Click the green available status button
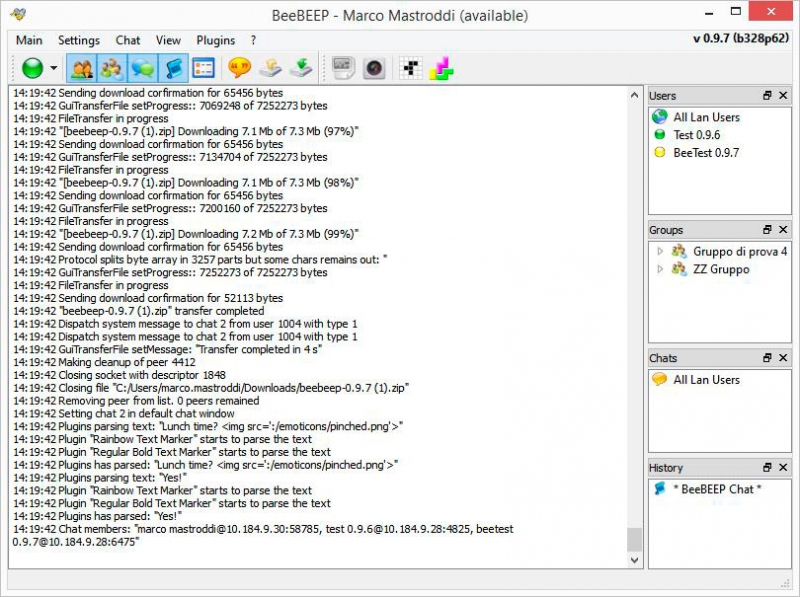 coord(33,68)
